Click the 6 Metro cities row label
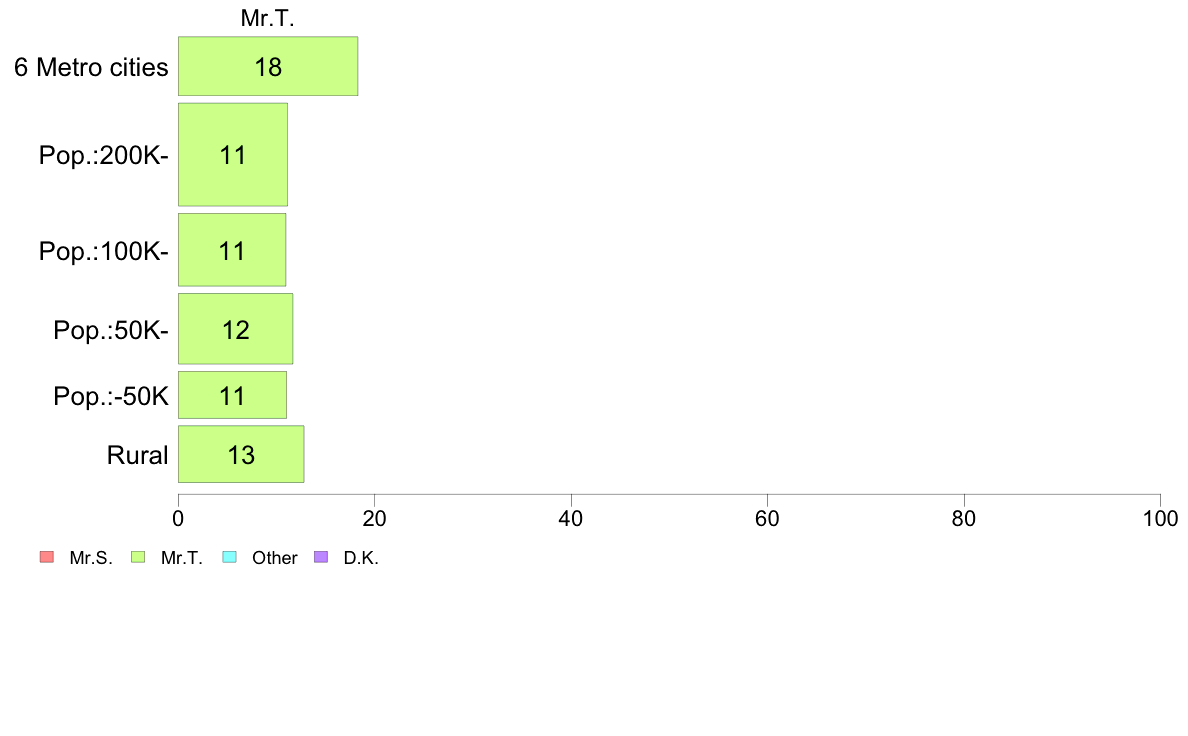This screenshot has width=1188, height=736. (91, 67)
